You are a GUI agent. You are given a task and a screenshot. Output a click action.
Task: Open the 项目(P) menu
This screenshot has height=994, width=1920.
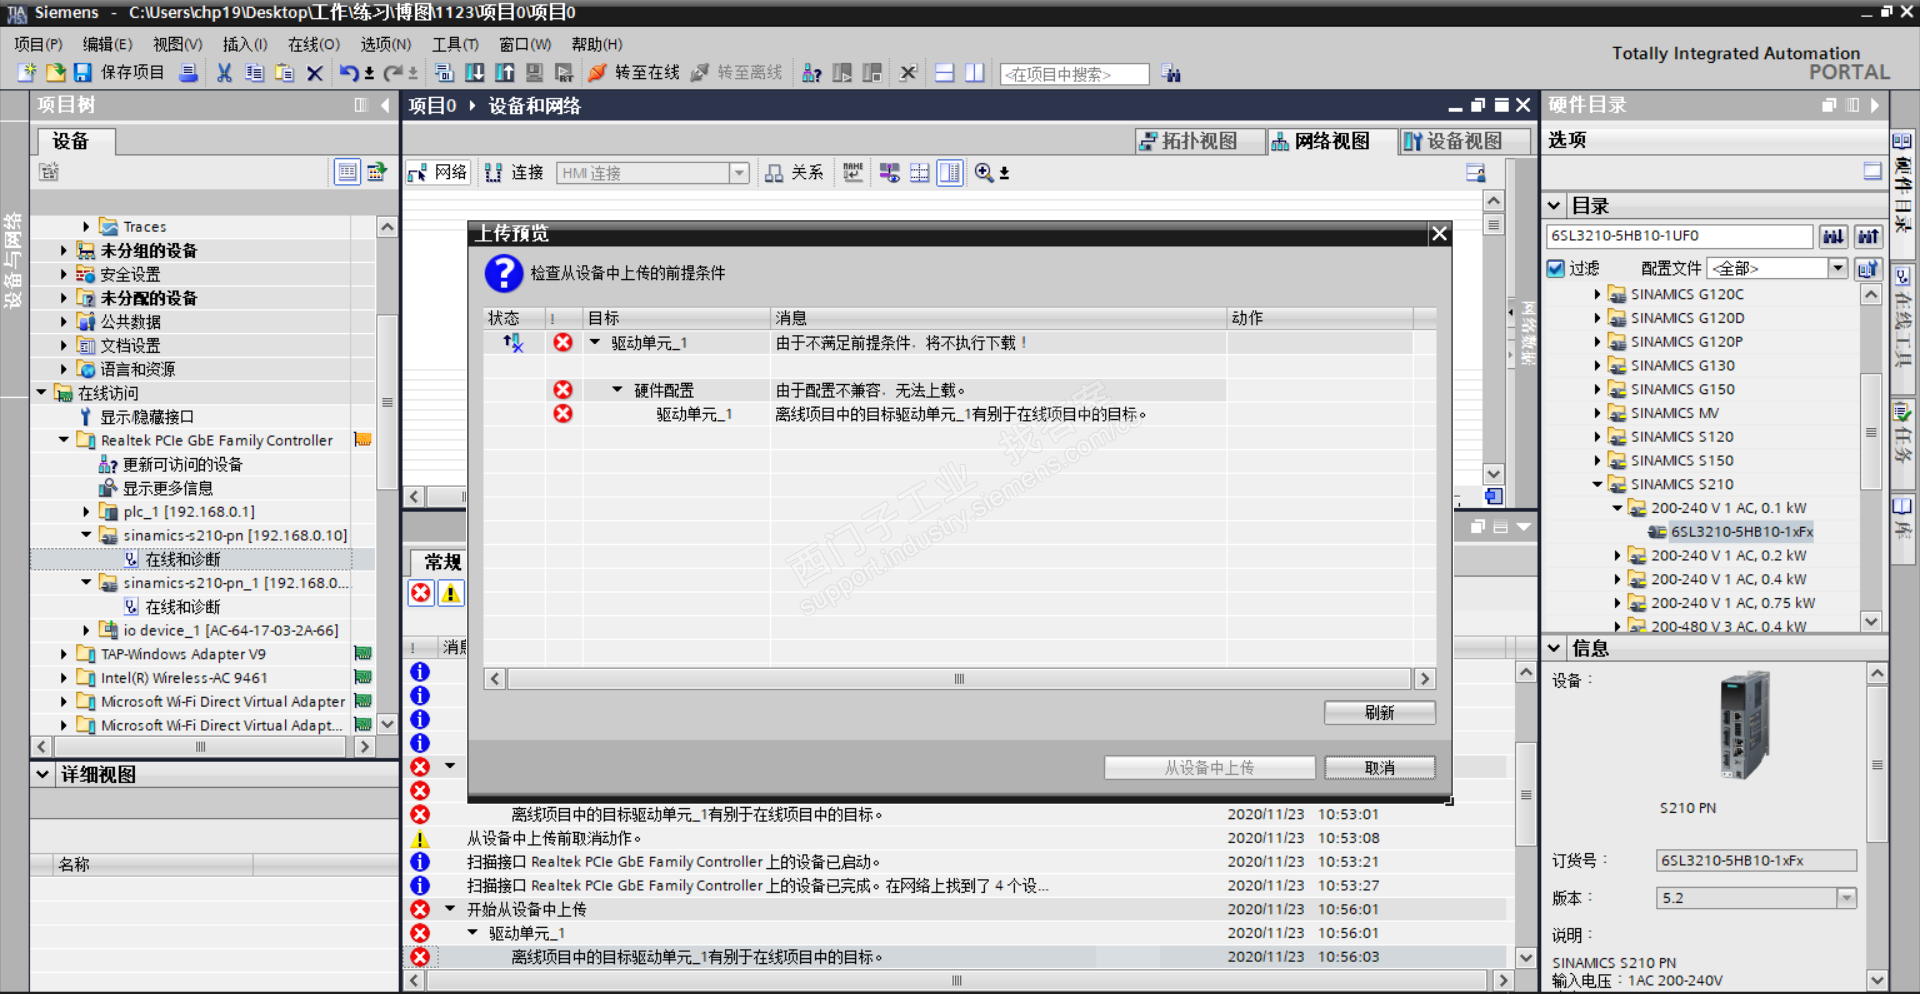(38, 44)
